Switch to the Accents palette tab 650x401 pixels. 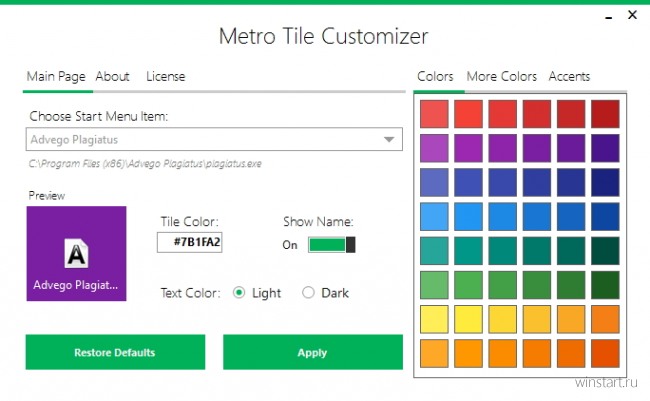569,76
